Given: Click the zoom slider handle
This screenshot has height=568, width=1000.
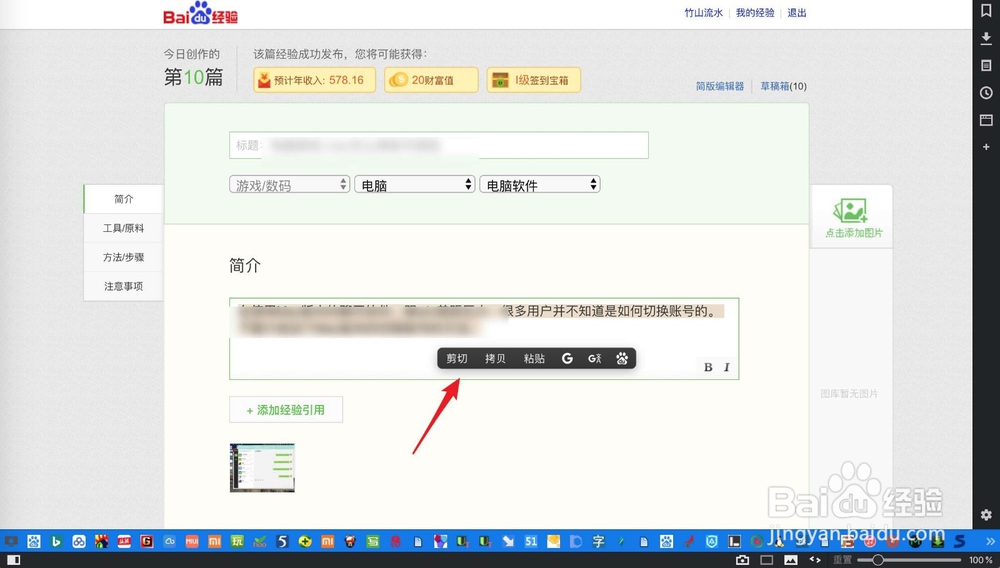Looking at the screenshot, I should pos(878,560).
